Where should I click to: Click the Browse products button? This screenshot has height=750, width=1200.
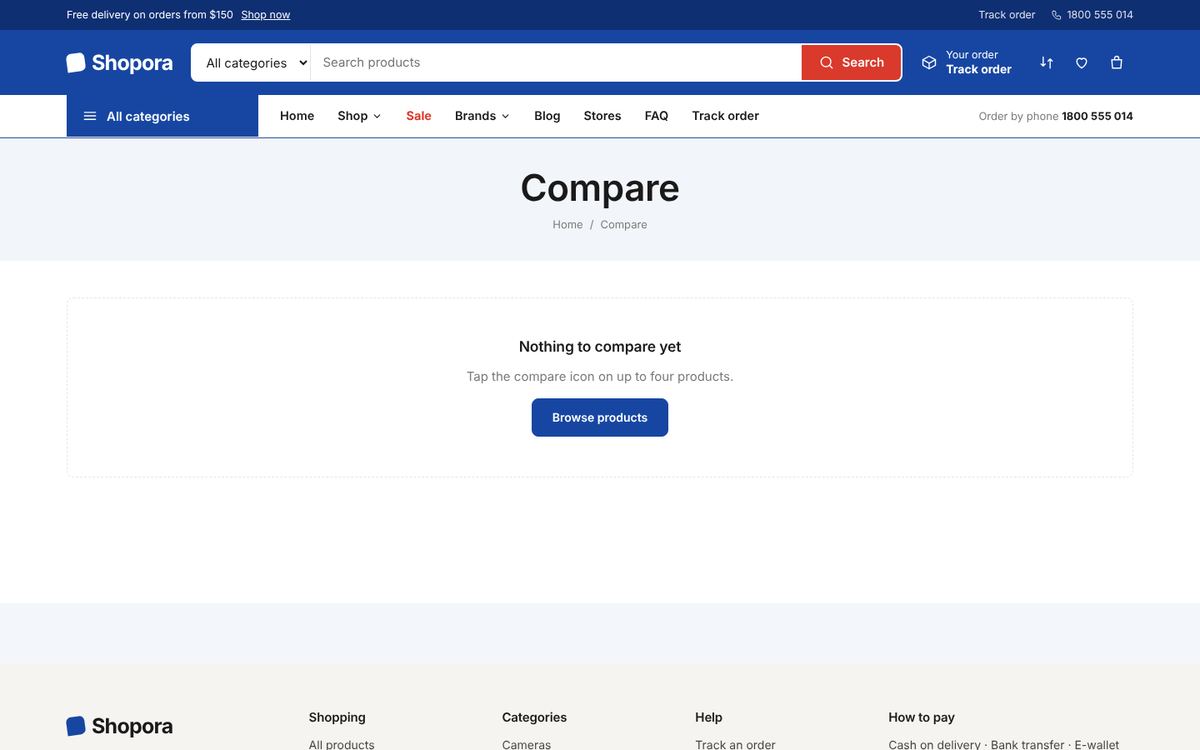click(x=600, y=417)
